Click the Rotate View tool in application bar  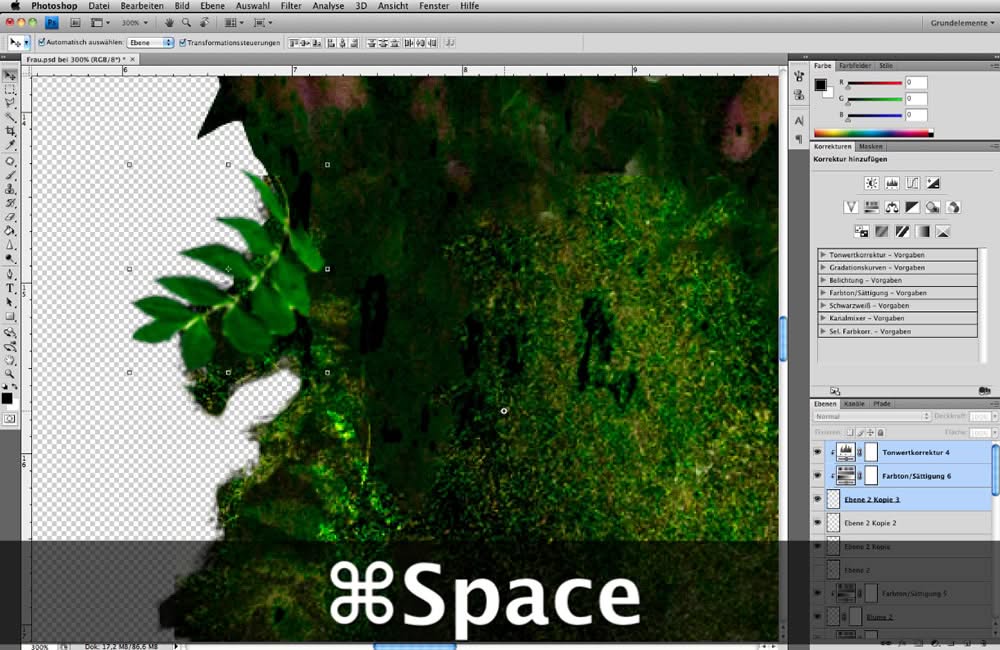click(205, 23)
